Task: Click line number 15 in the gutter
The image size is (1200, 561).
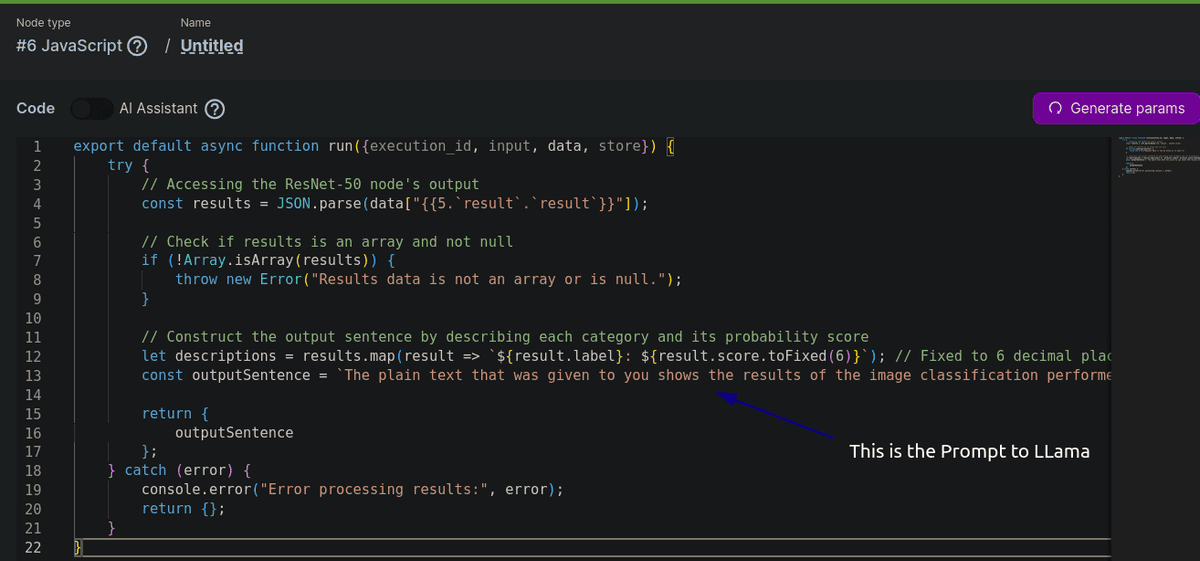Action: (x=33, y=414)
